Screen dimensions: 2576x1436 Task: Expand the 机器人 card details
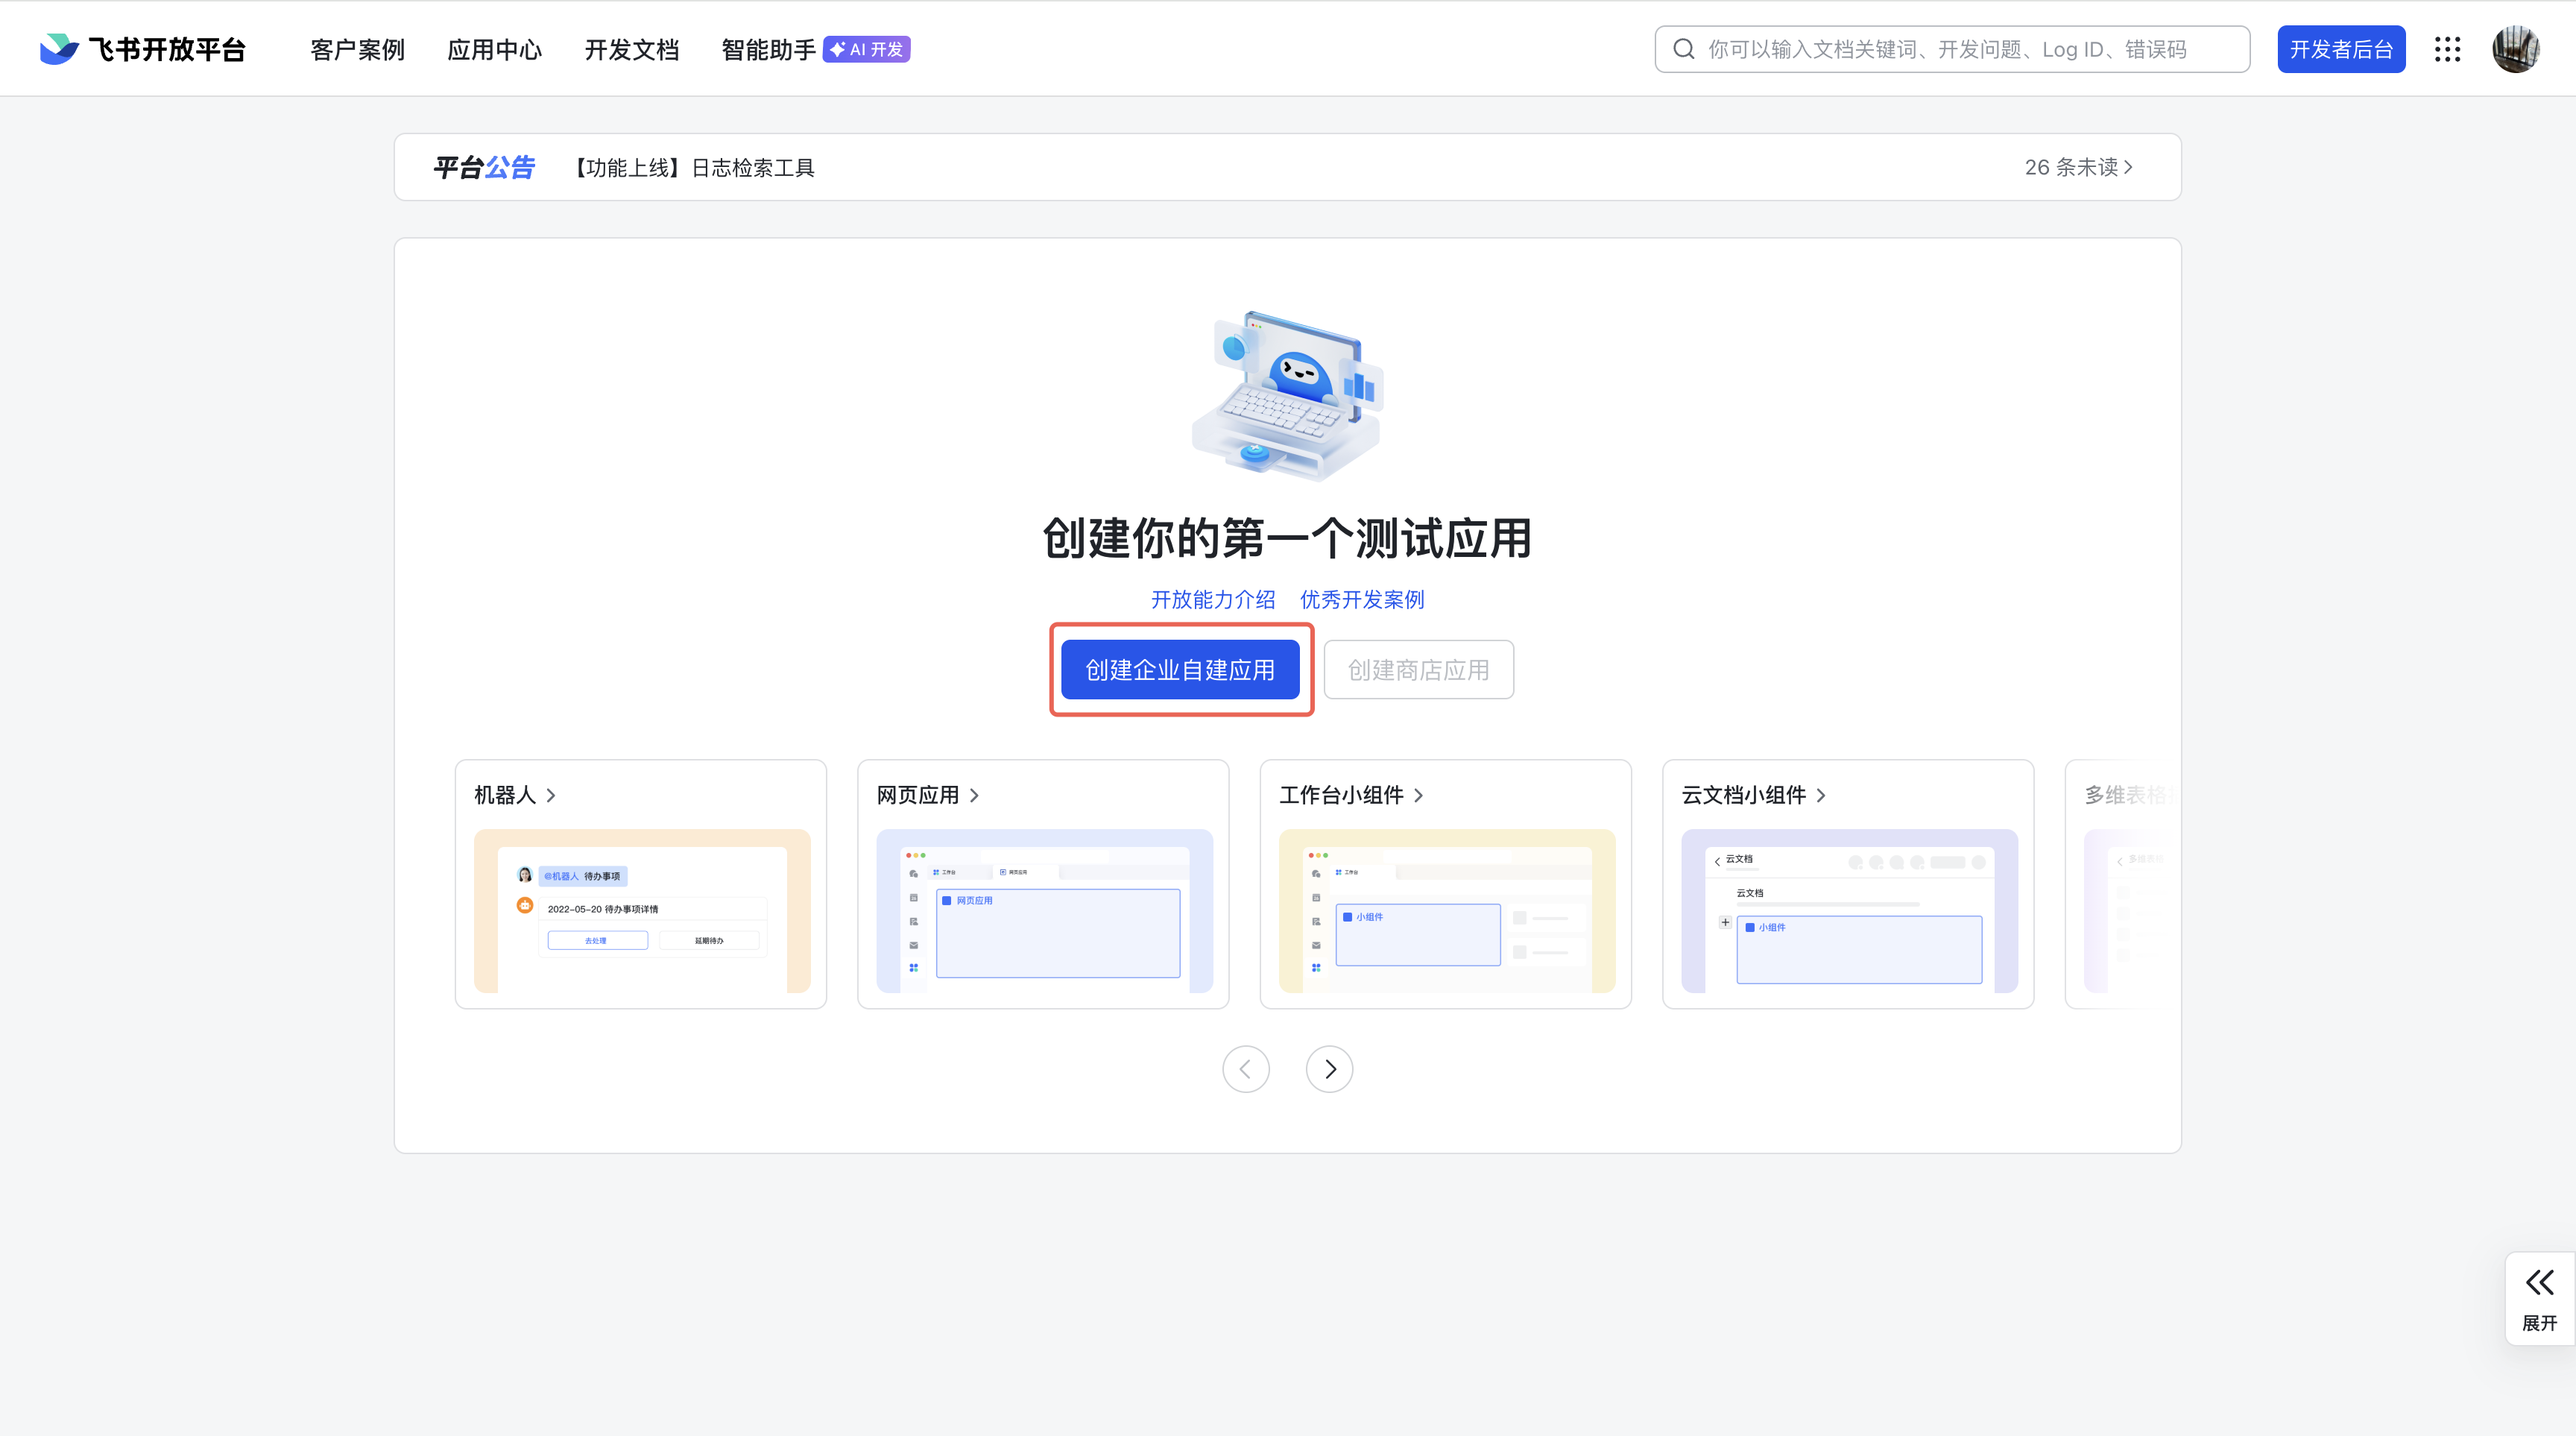click(x=550, y=795)
